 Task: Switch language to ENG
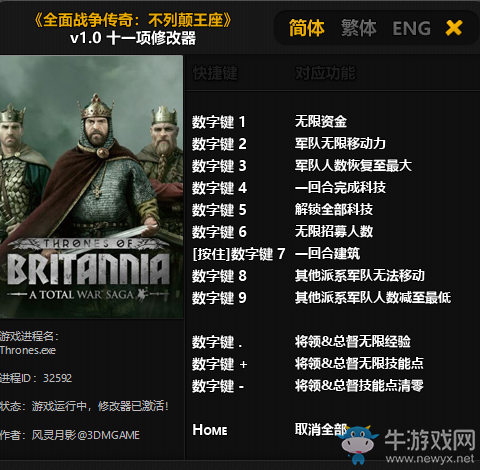[411, 28]
